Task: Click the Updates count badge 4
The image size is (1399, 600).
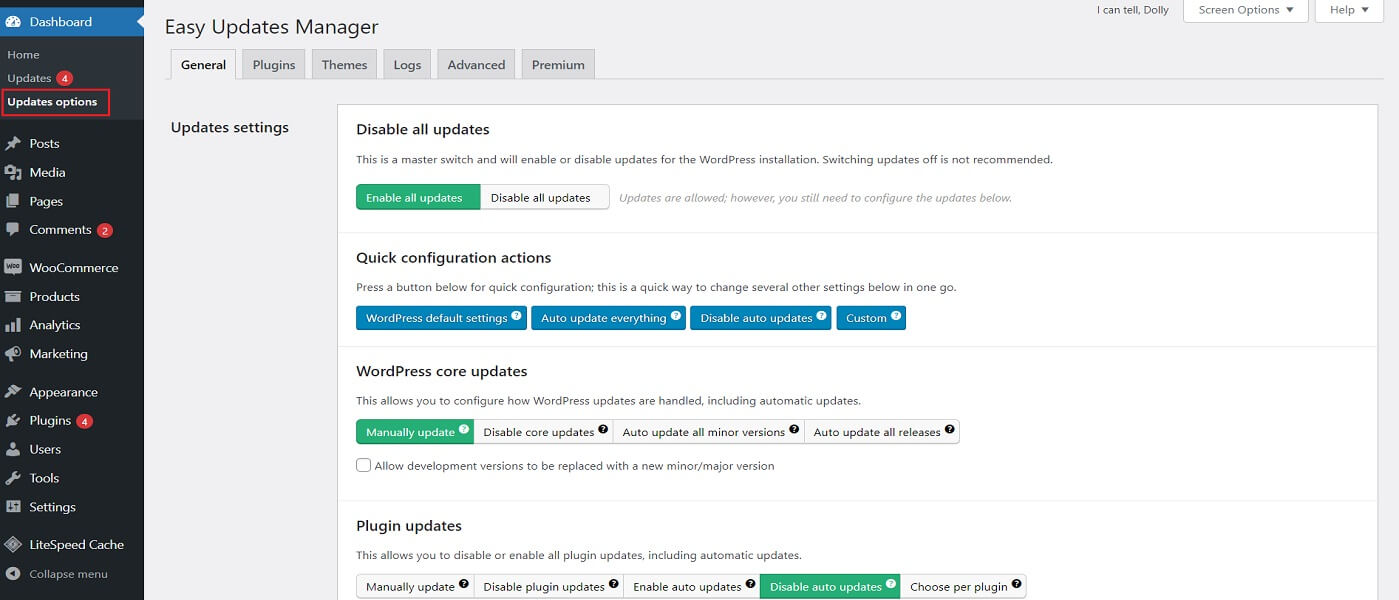Action: [x=64, y=78]
